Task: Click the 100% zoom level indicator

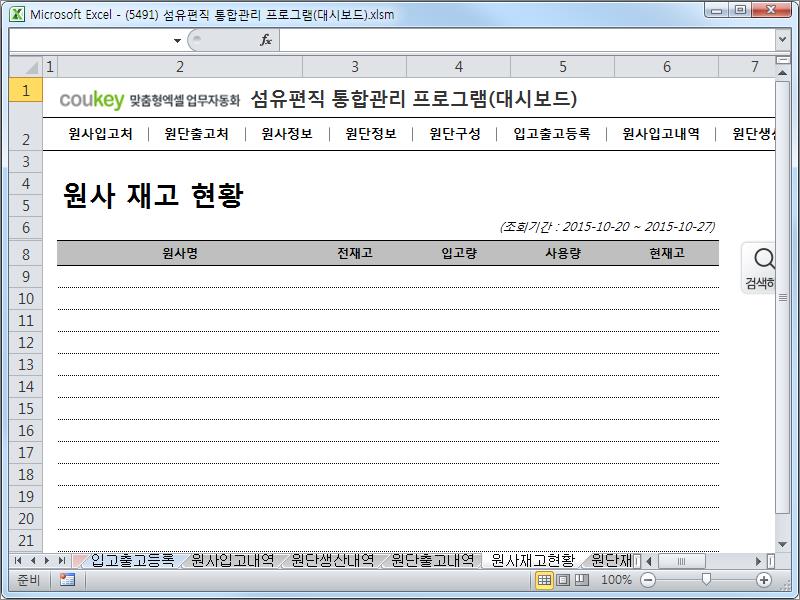Action: (x=616, y=580)
